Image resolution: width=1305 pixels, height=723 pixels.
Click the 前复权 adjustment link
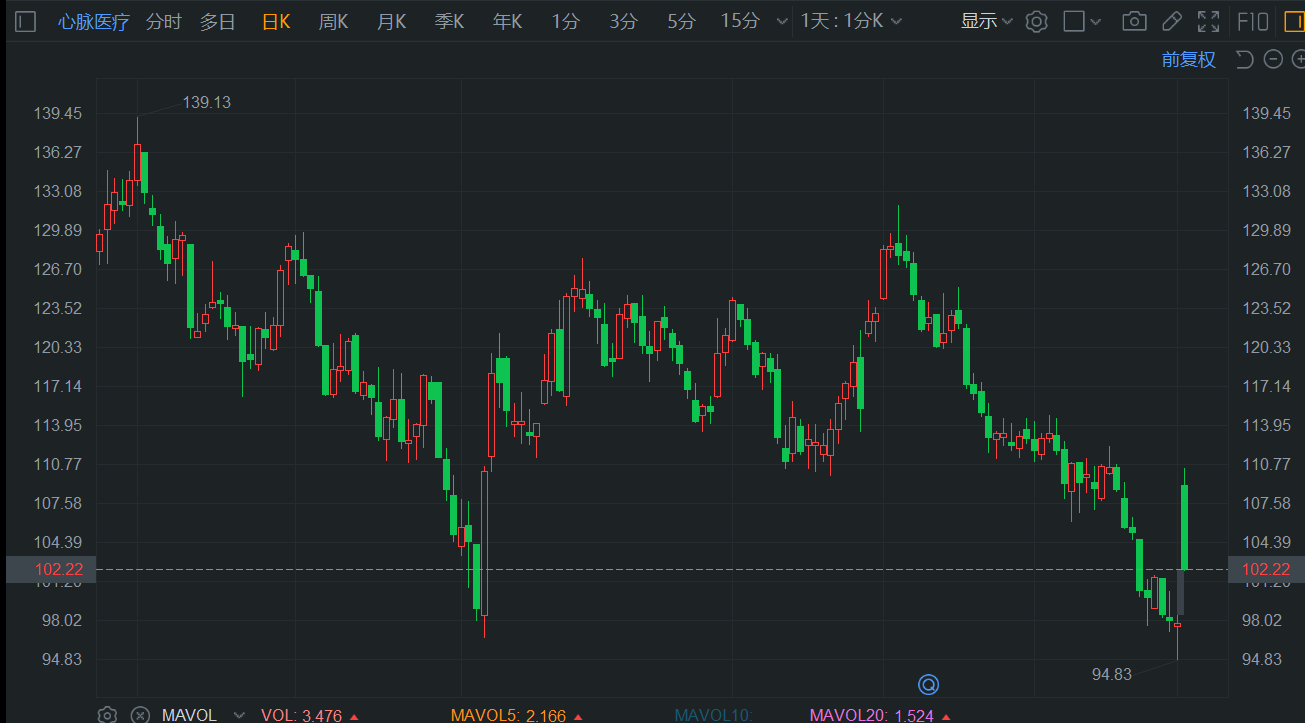pyautogui.click(x=1188, y=60)
